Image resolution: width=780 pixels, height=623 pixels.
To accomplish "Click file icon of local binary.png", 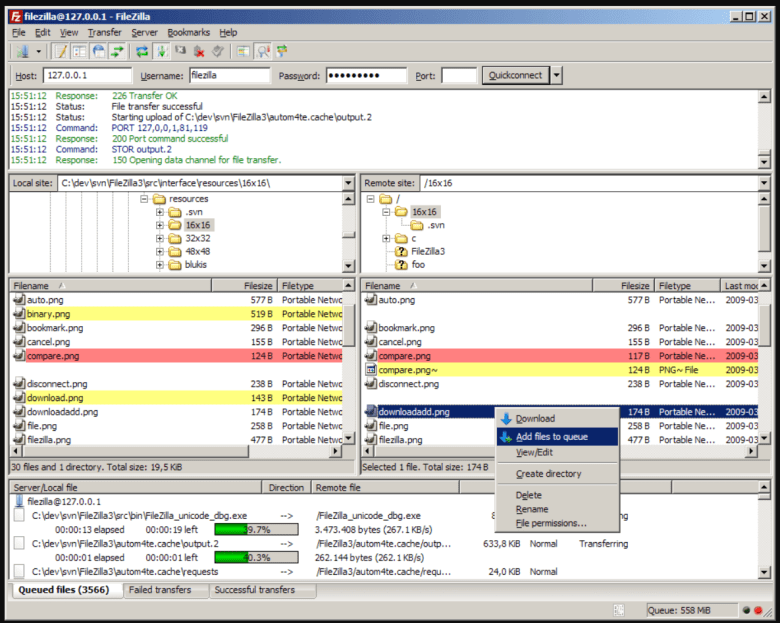I will (19, 313).
